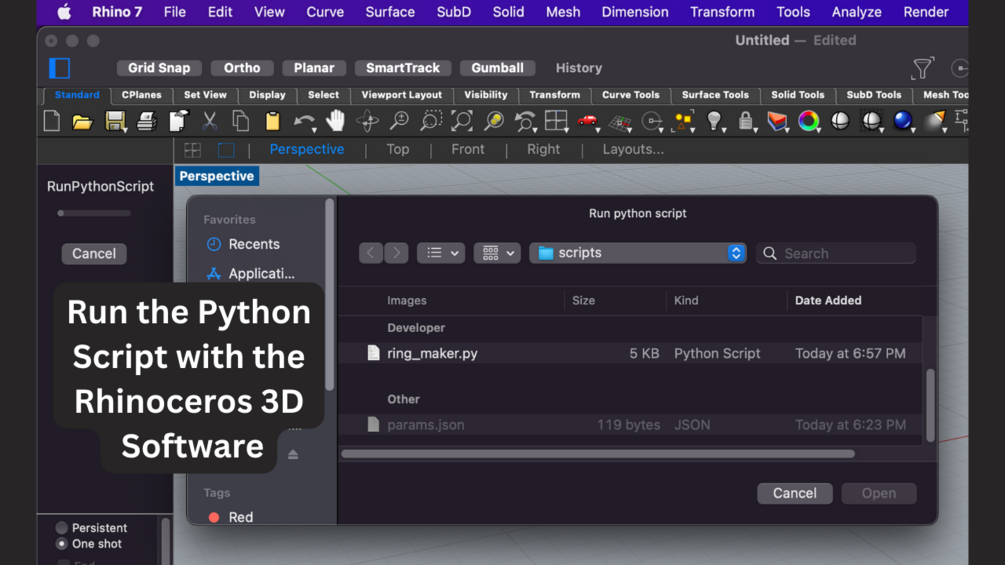This screenshot has height=565, width=1005.
Task: Cancel the RunPythonScript command
Action: pos(94,254)
